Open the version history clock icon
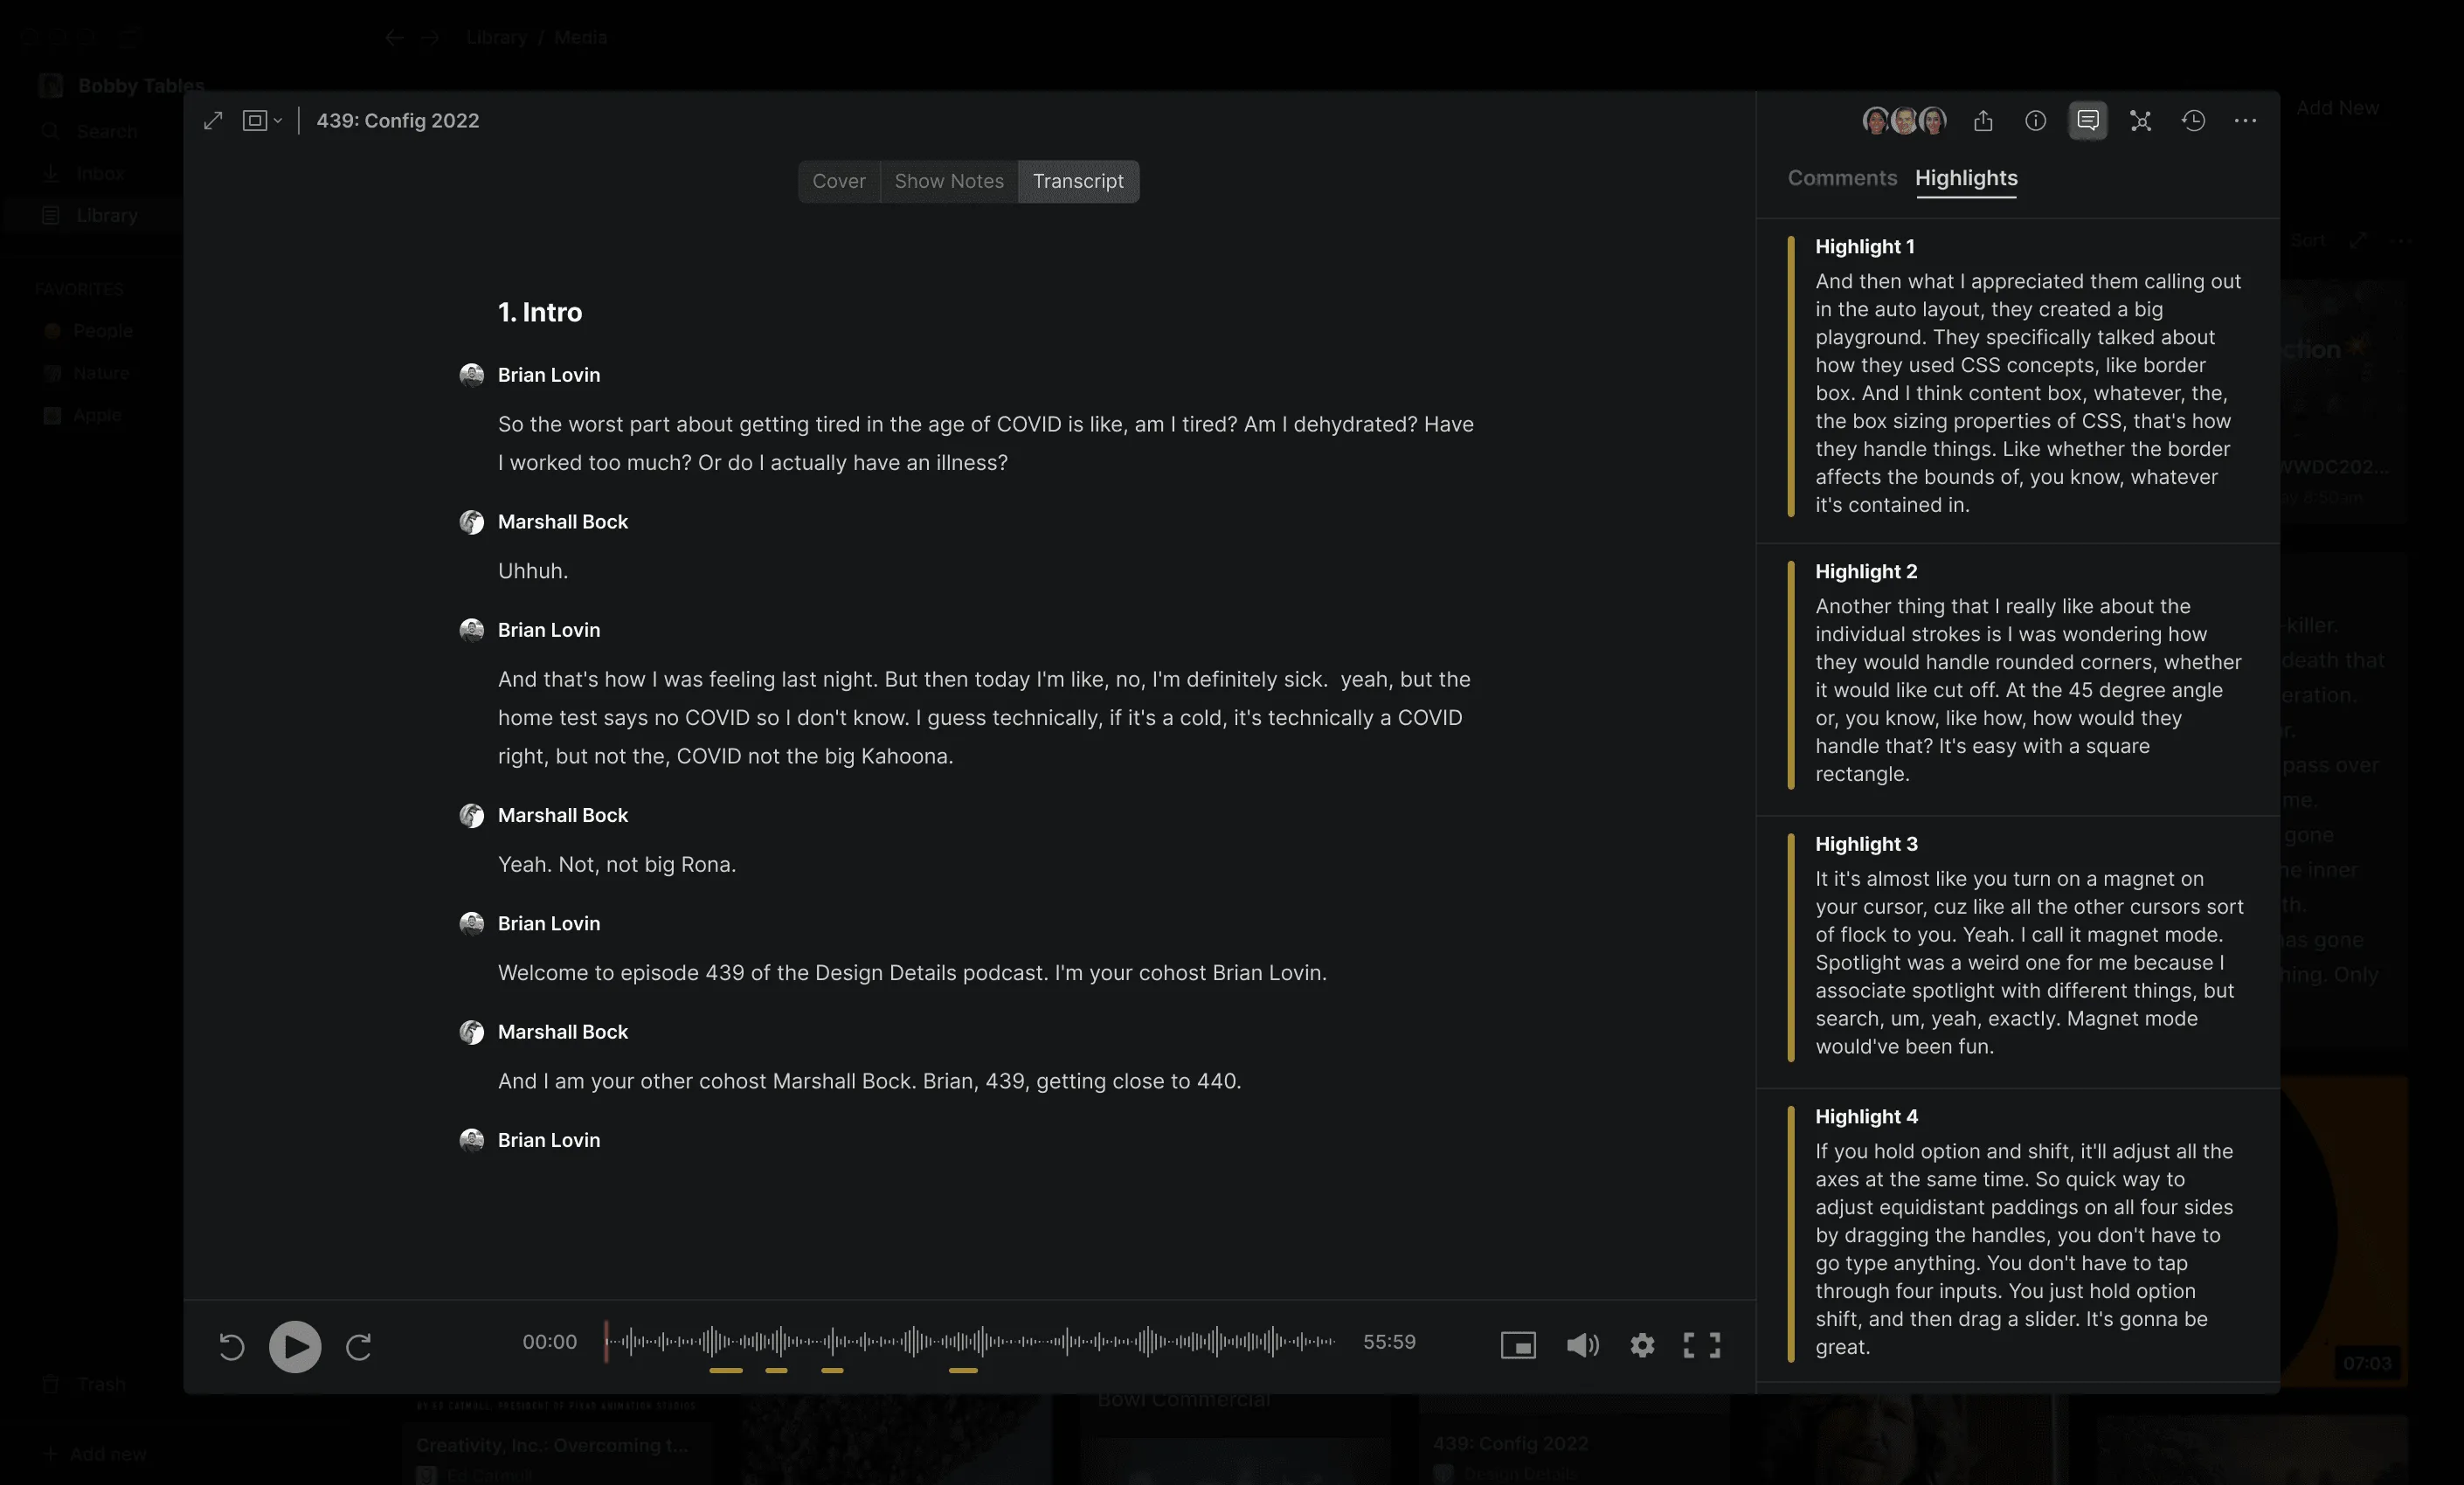The image size is (2464, 1485). tap(2193, 121)
